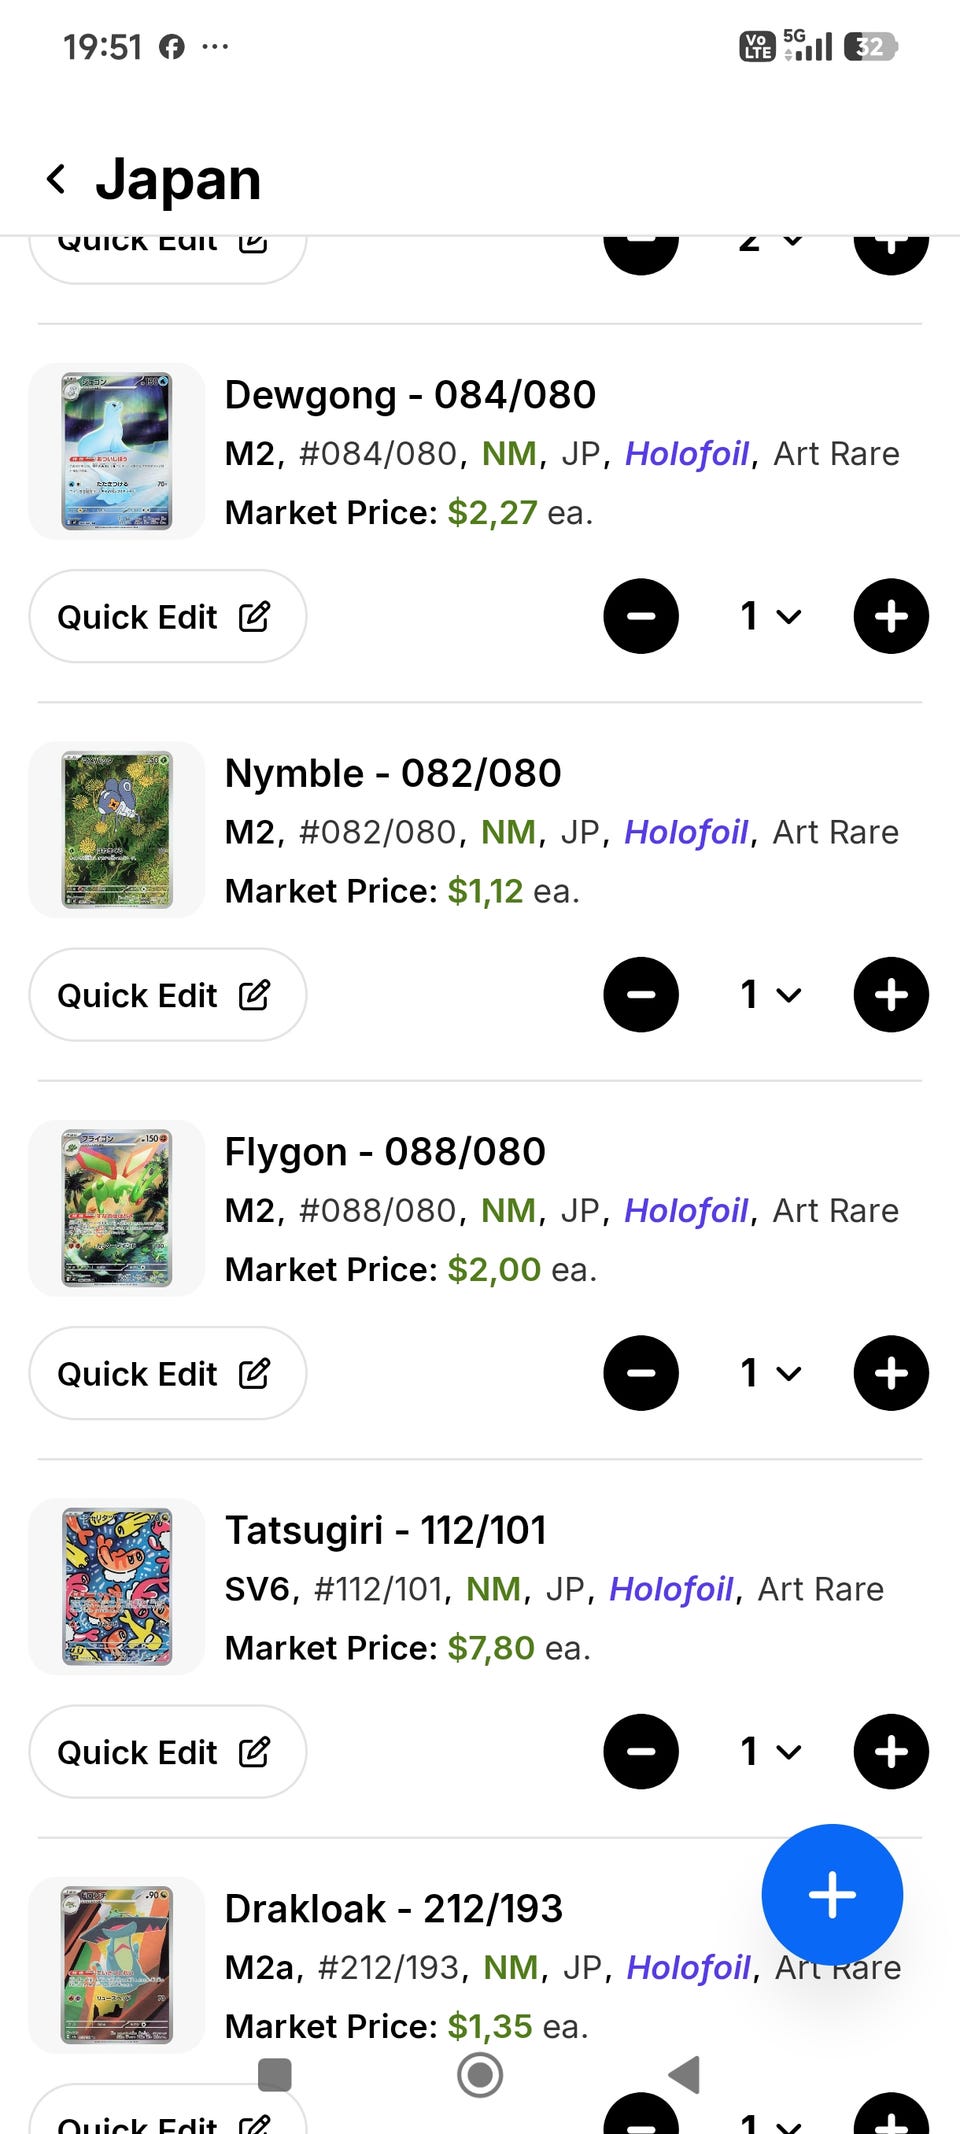960x2134 pixels.
Task: Increase Tatsugiri quantity with plus icon
Action: 890,1752
